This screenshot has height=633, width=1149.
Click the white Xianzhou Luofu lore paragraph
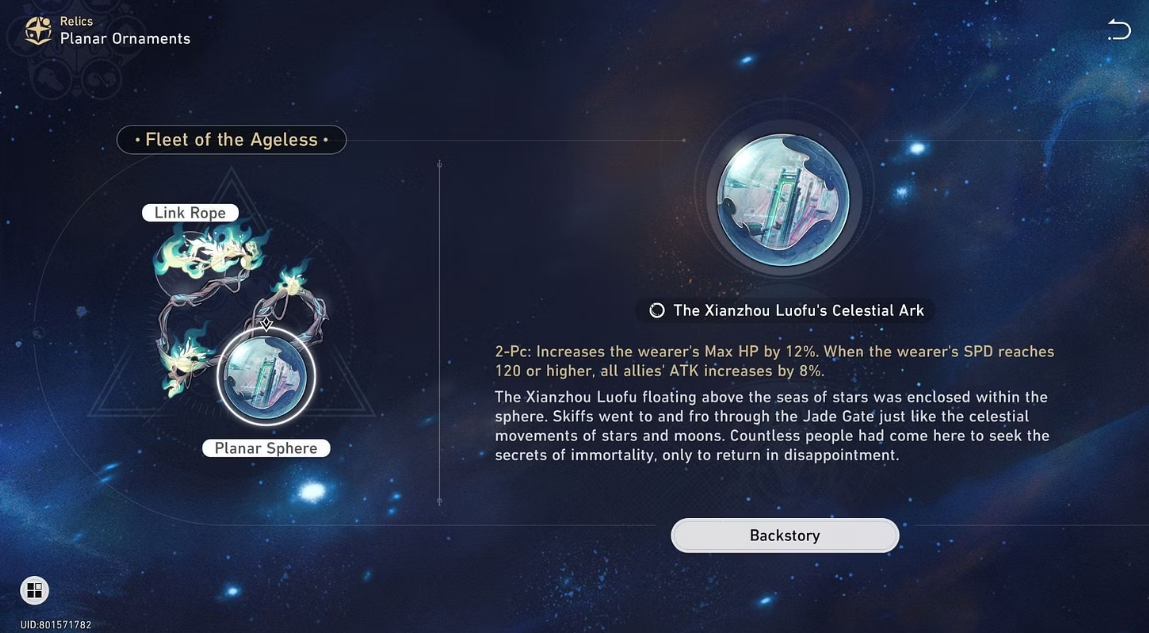pos(772,426)
